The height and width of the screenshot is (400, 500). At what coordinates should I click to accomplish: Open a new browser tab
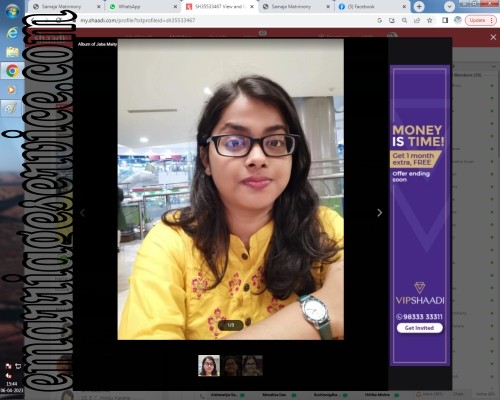[x=419, y=6]
